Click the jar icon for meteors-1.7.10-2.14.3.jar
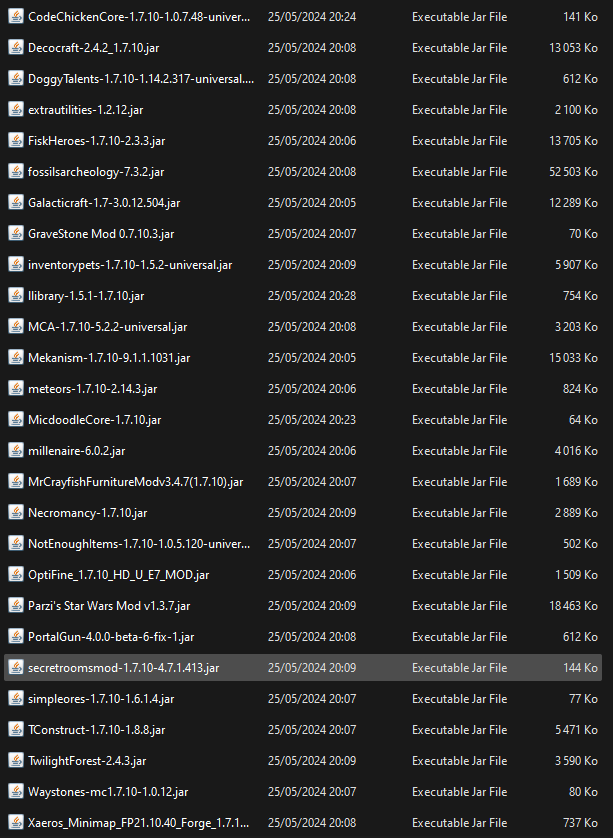The image size is (613, 838). (16, 389)
